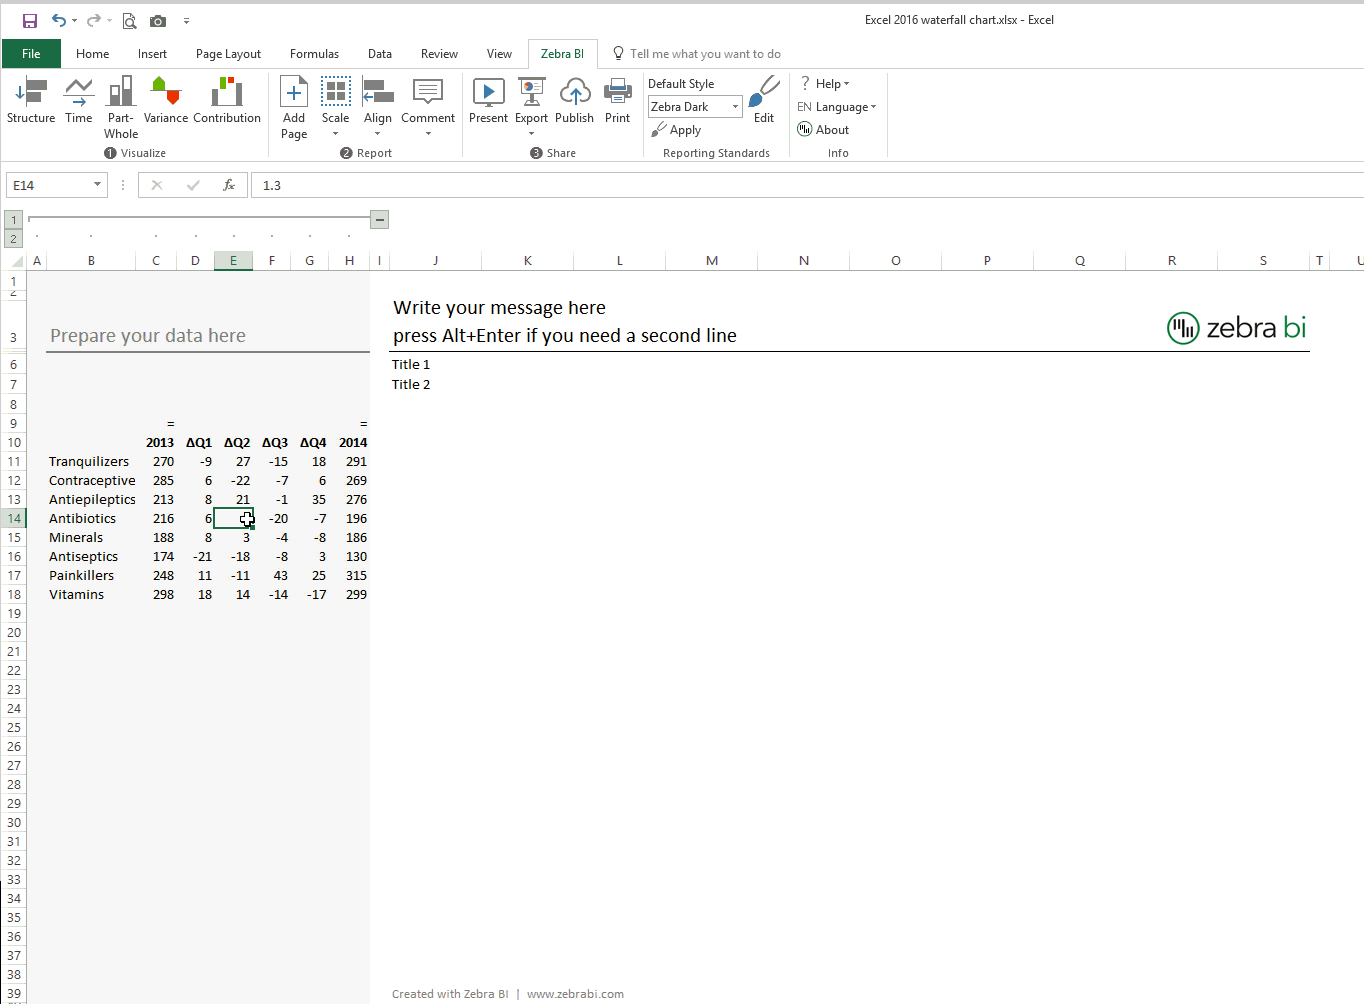Click the Add Page button
1364x1004 pixels.
pyautogui.click(x=294, y=108)
